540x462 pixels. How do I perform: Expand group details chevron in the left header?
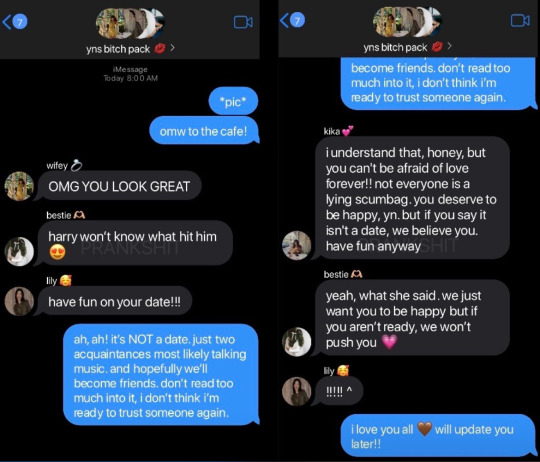pos(172,48)
